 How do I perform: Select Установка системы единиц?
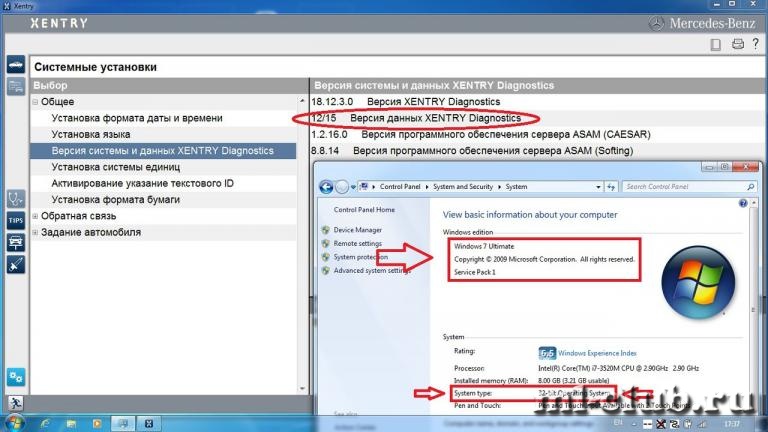pyautogui.click(x=116, y=167)
